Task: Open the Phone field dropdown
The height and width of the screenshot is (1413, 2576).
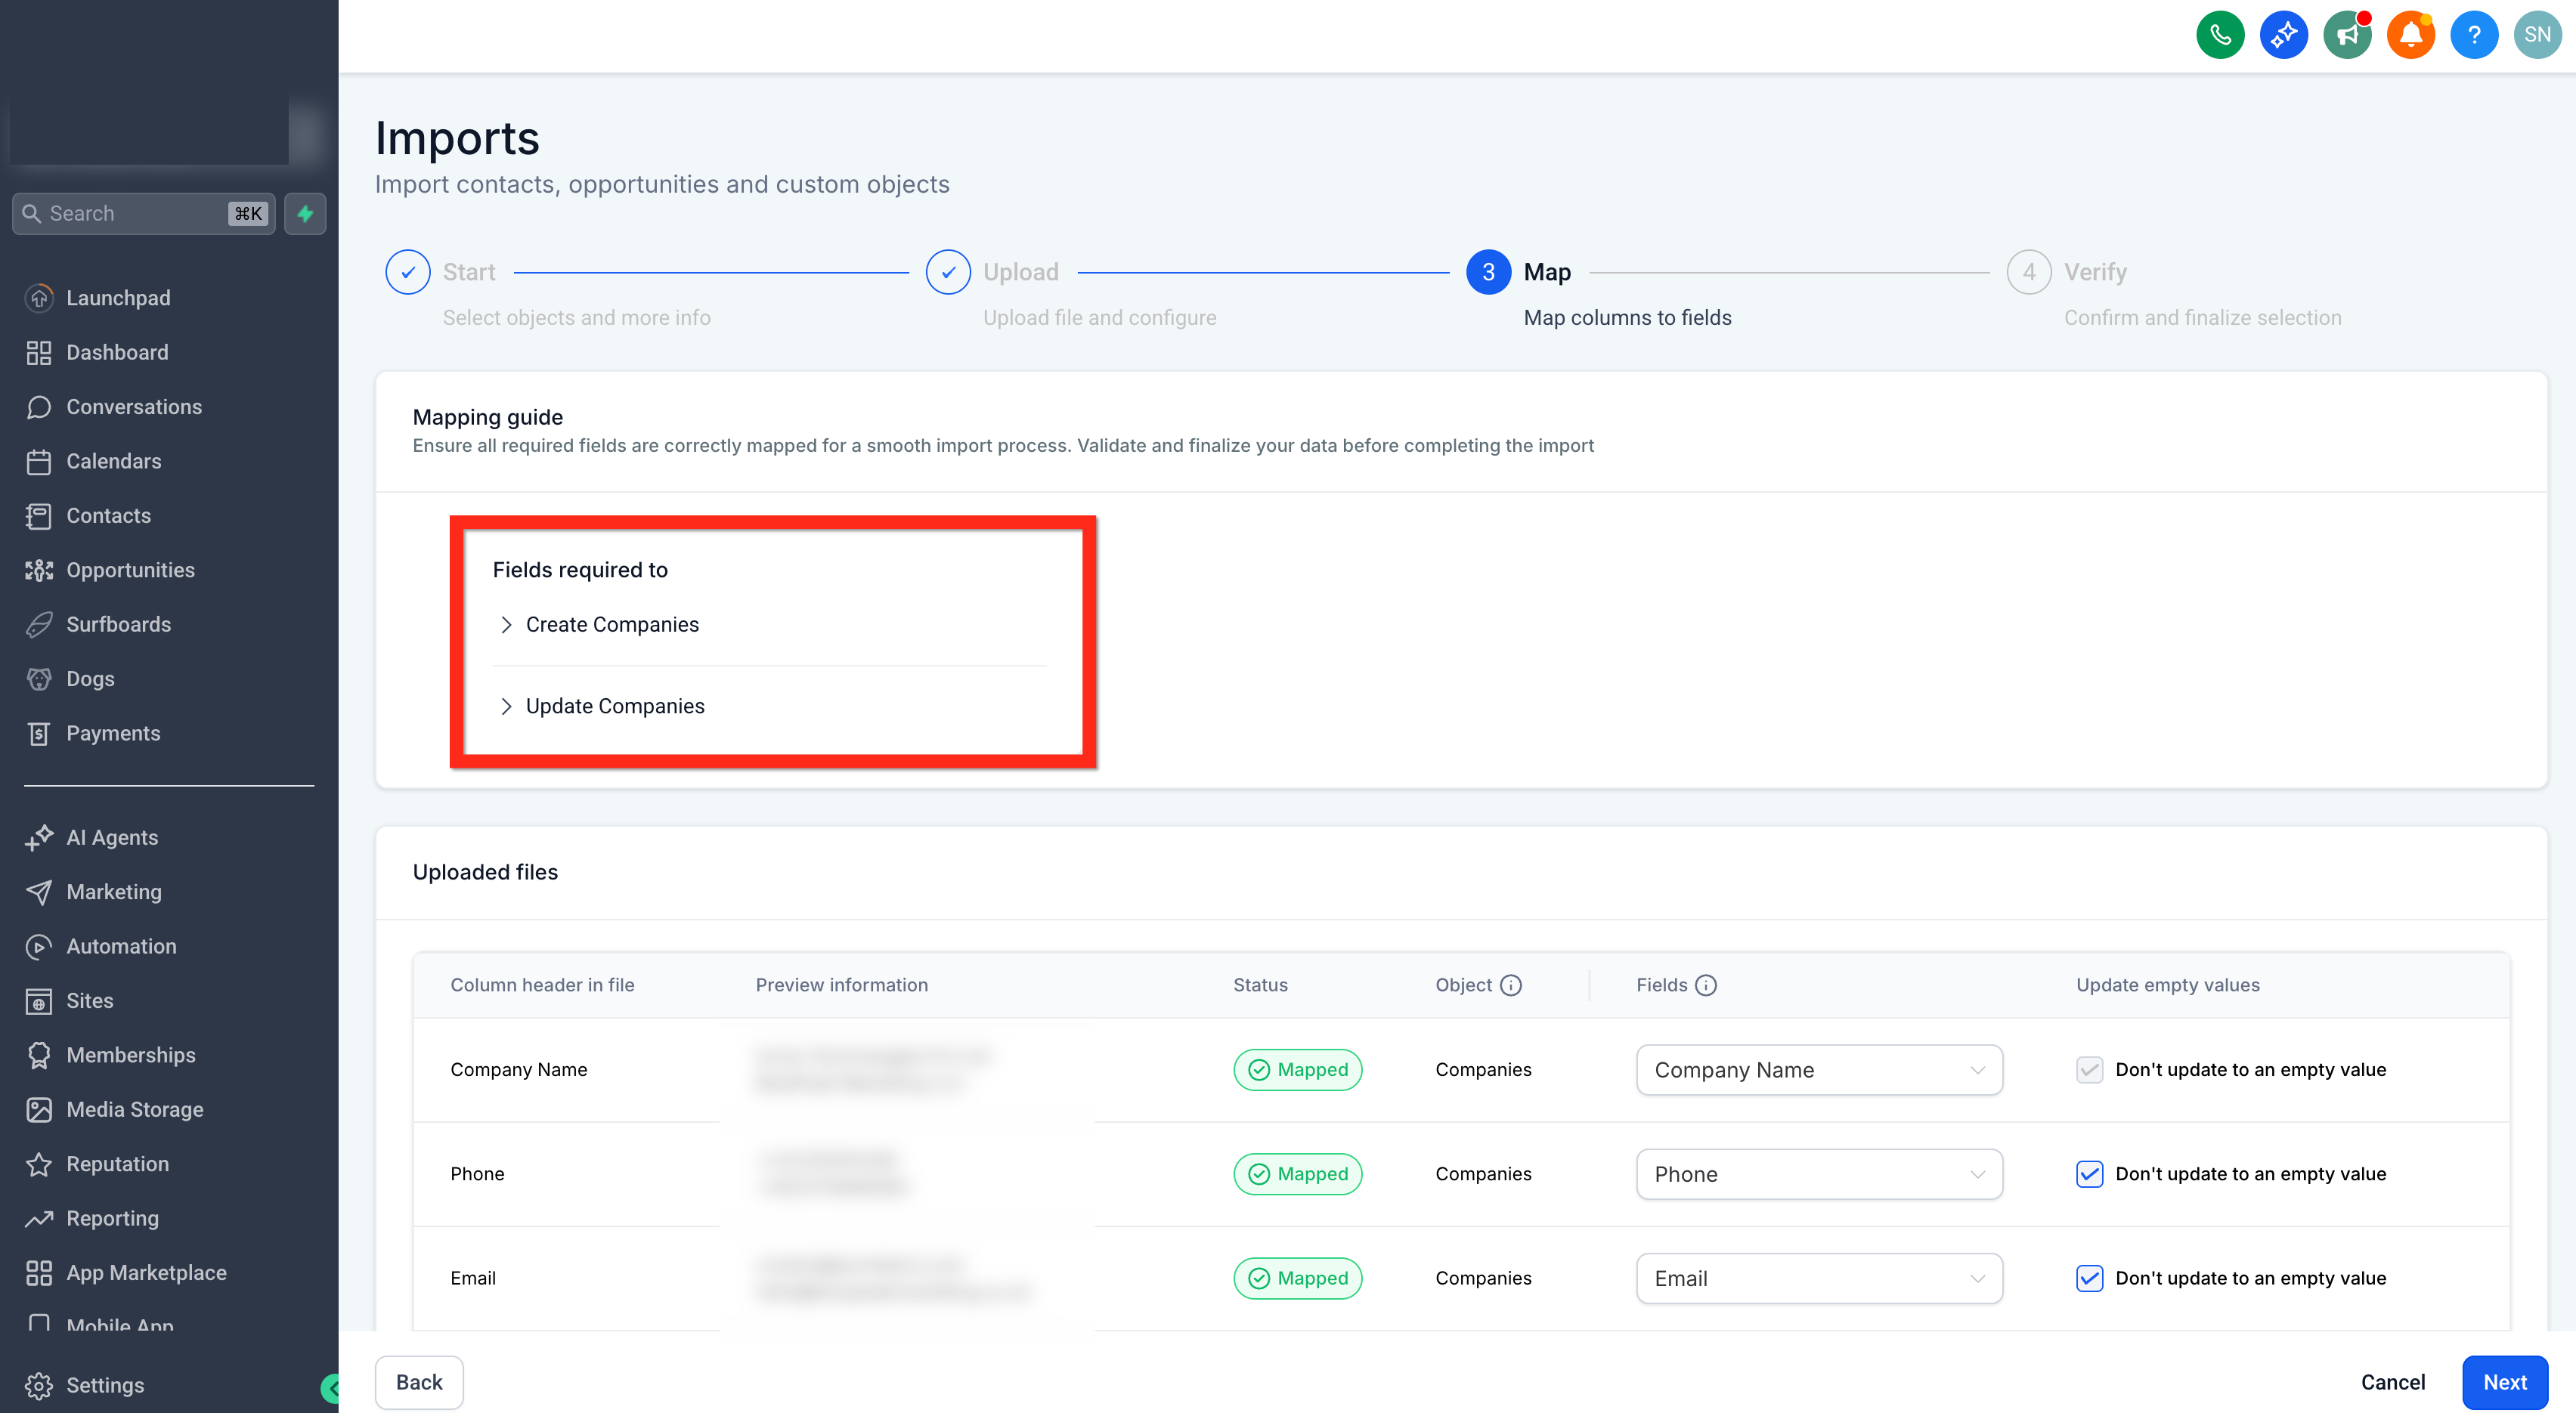Action: pos(1819,1174)
